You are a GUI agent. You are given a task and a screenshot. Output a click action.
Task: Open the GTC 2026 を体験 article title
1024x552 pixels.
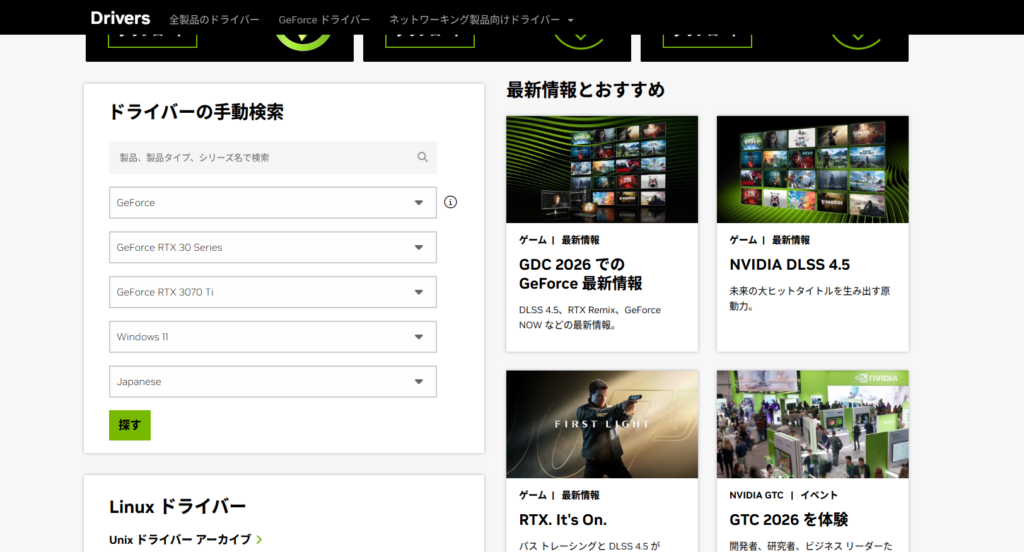pyautogui.click(x=788, y=520)
